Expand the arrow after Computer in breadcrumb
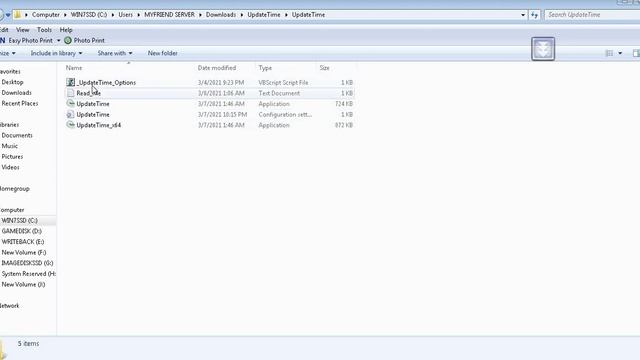This screenshot has width=640, height=360. (x=65, y=15)
